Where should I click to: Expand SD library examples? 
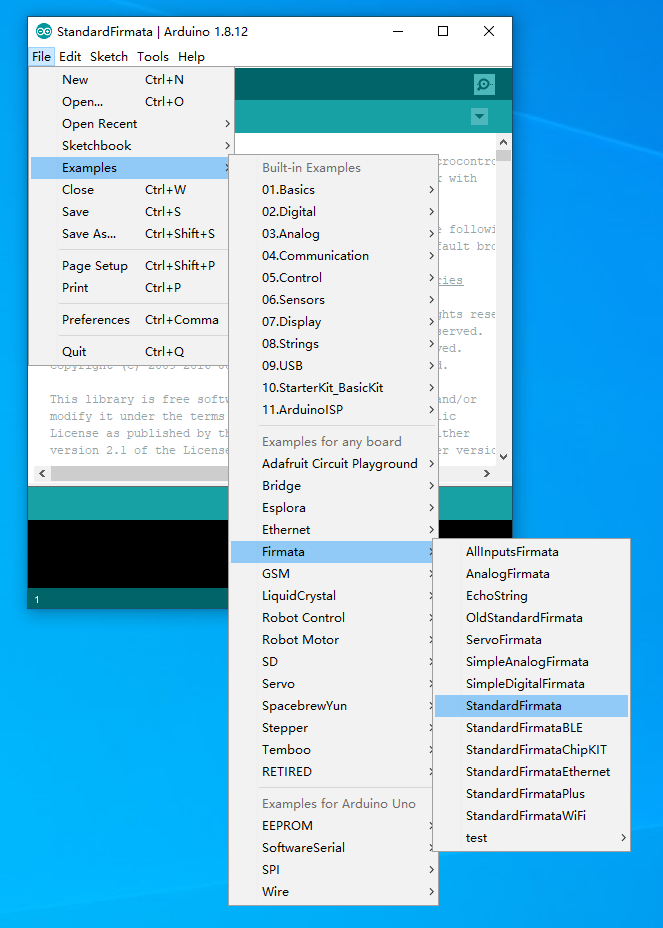(333, 662)
